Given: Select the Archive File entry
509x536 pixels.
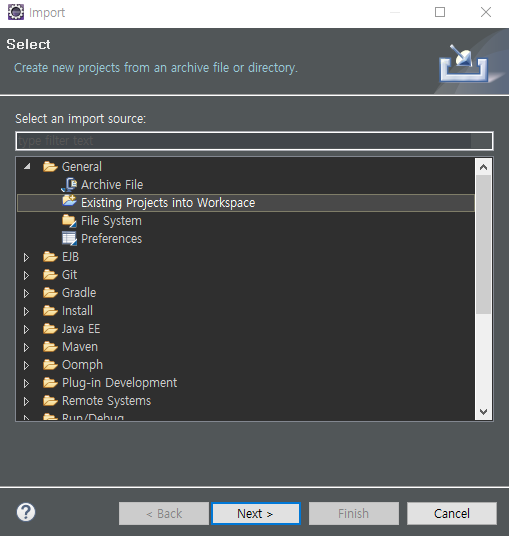Looking at the screenshot, I should [x=112, y=185].
